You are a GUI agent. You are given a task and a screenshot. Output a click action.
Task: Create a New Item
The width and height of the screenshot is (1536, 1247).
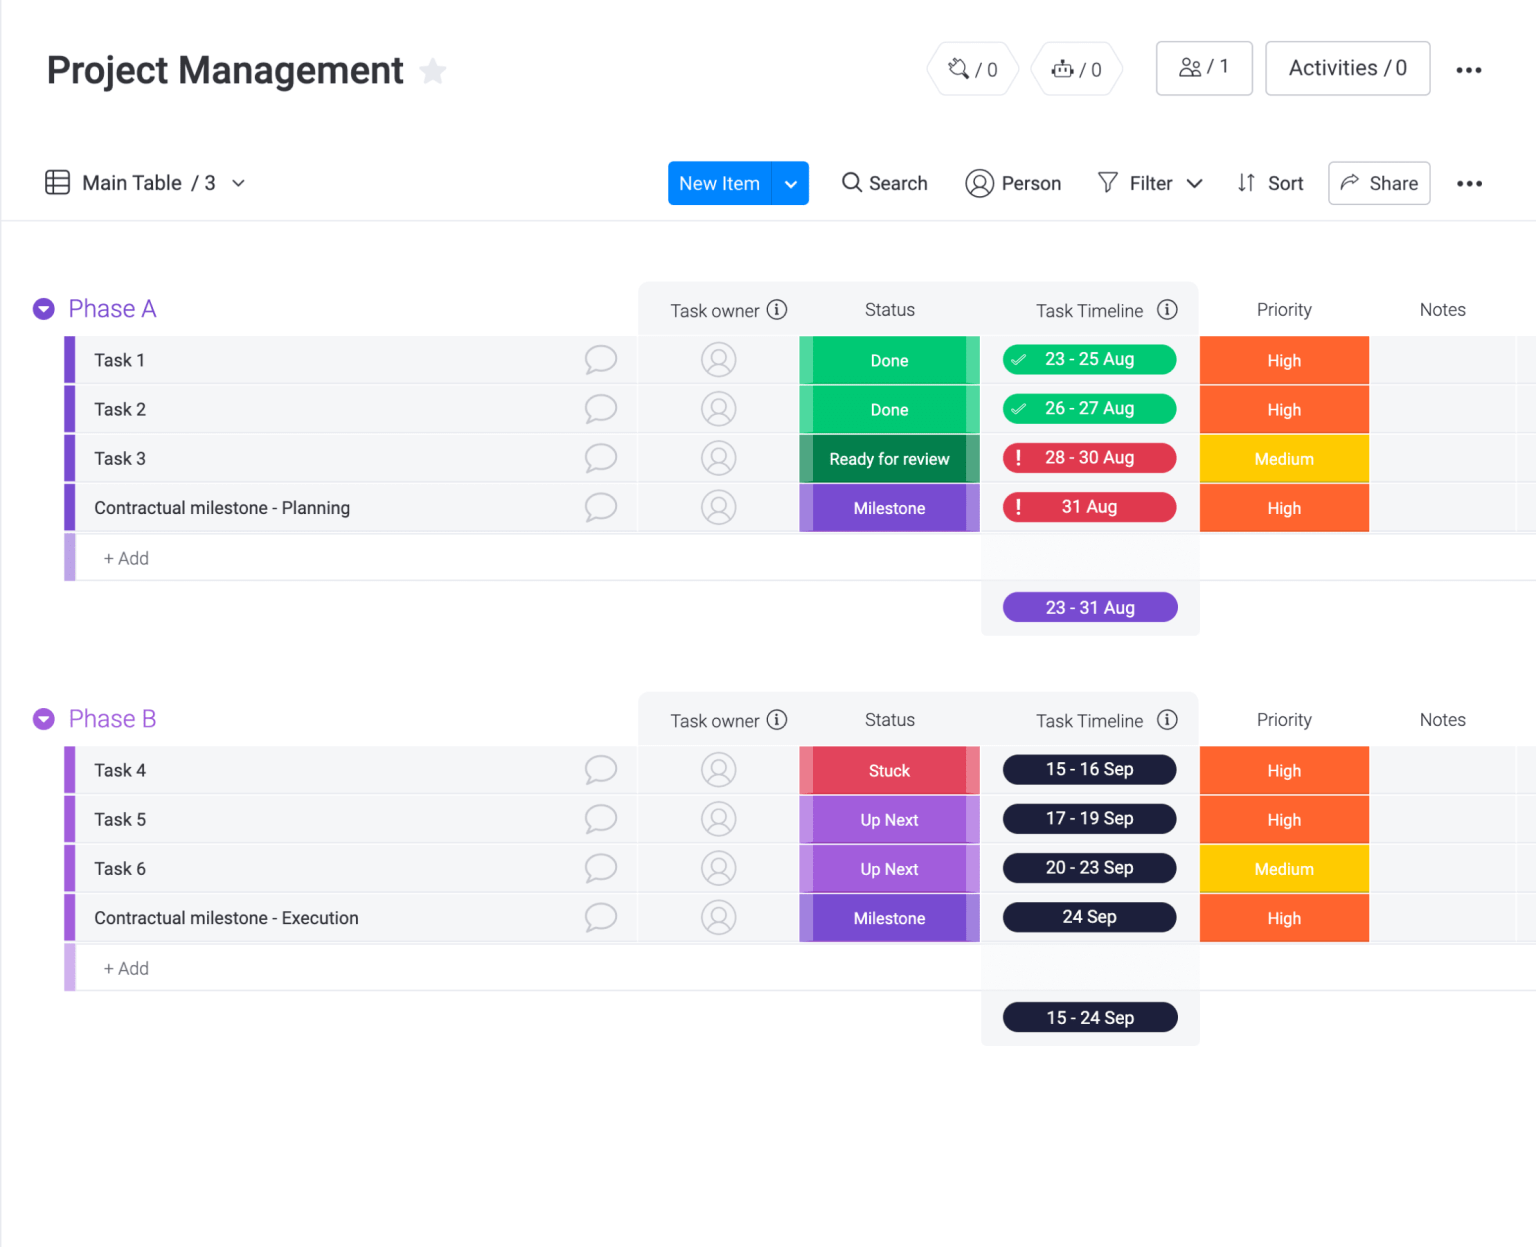point(719,183)
